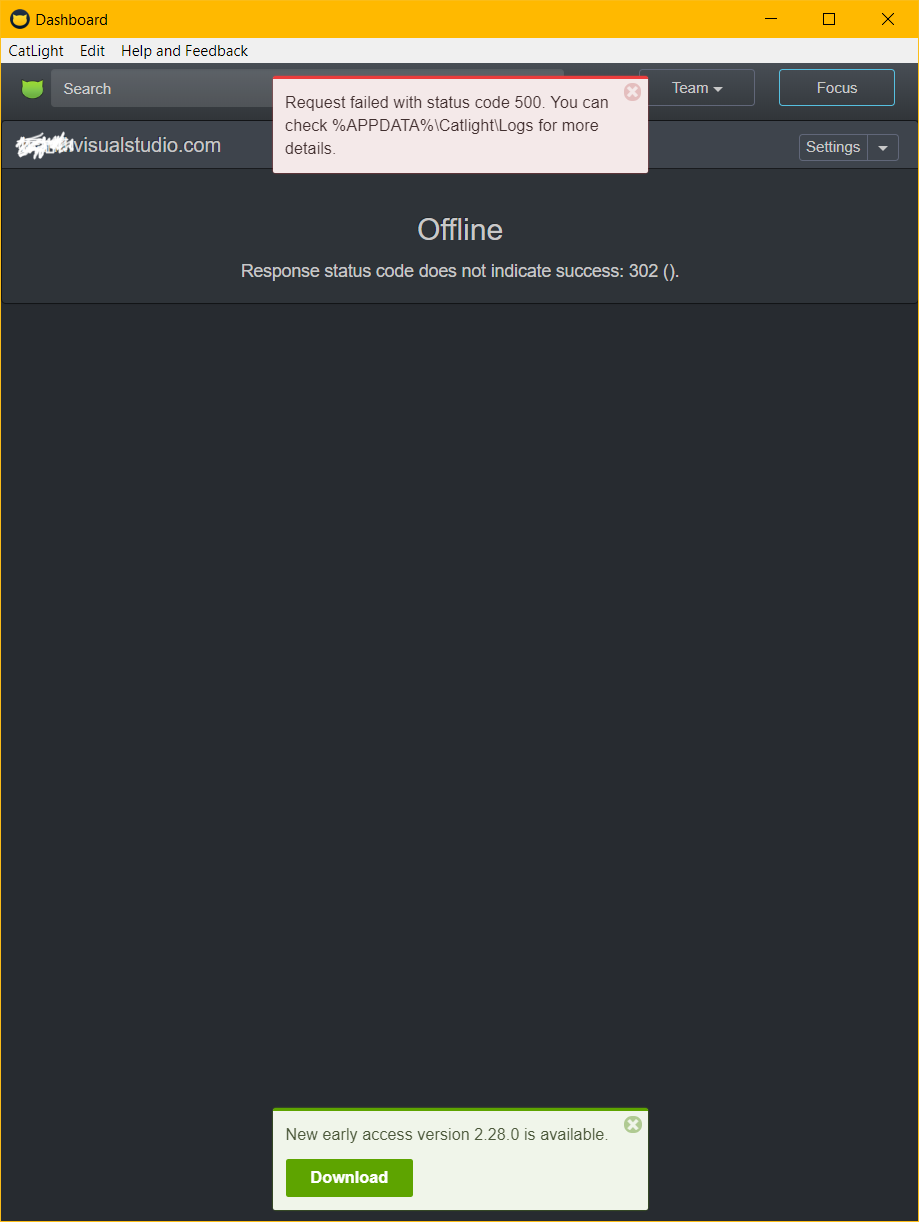
Task: Switch to Focus view
Action: tap(837, 88)
